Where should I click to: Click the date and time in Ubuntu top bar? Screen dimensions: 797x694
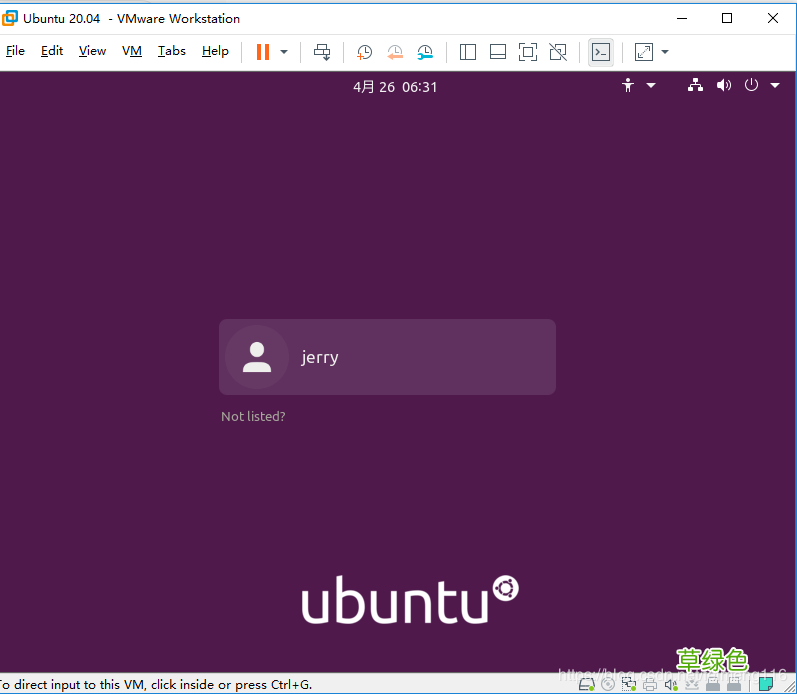pyautogui.click(x=395, y=87)
